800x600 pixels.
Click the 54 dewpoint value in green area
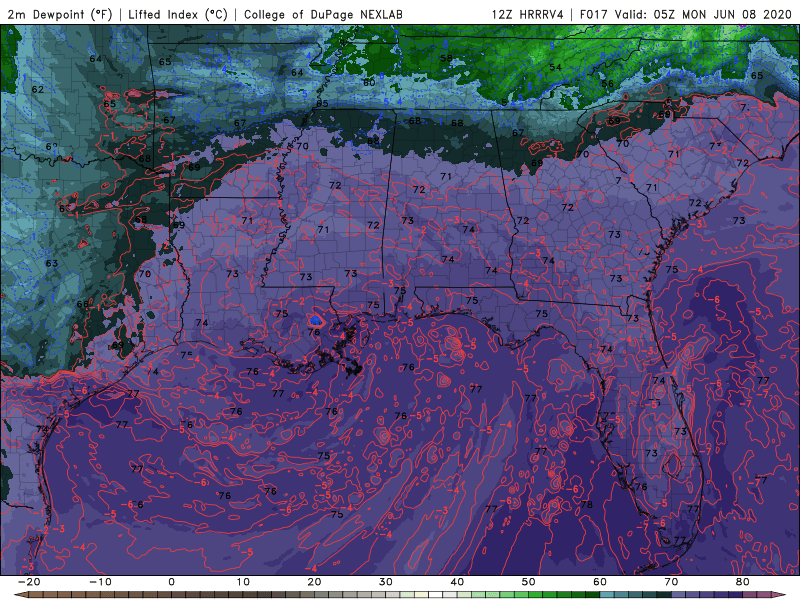tap(555, 67)
